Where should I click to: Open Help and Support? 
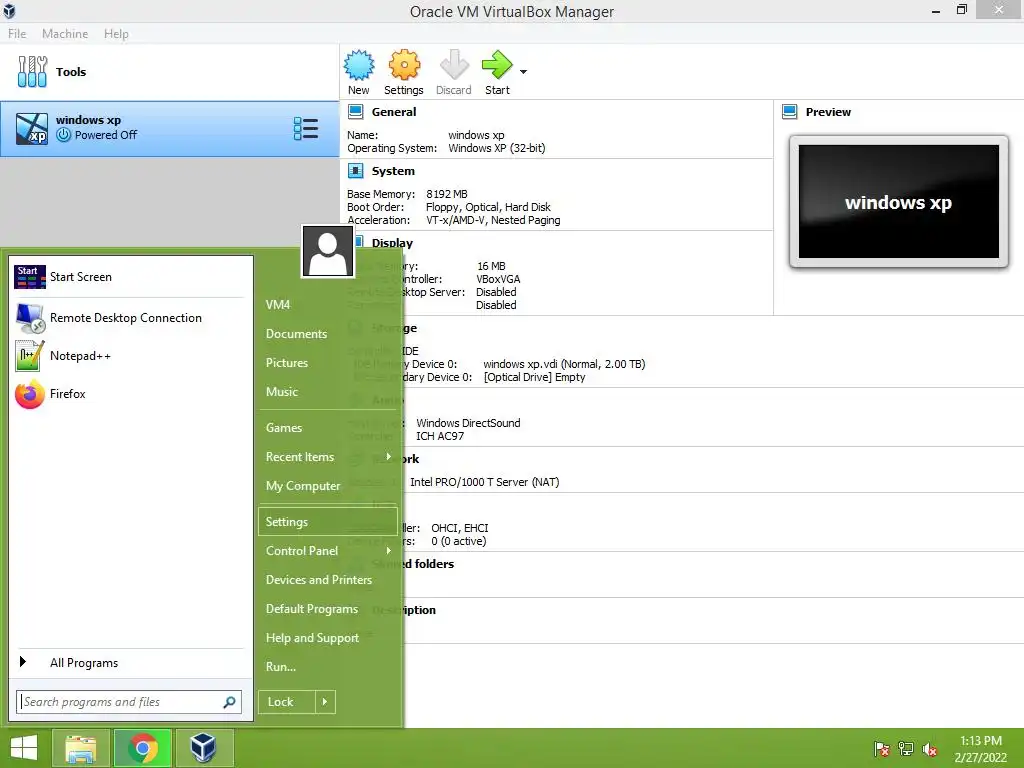coord(328,638)
